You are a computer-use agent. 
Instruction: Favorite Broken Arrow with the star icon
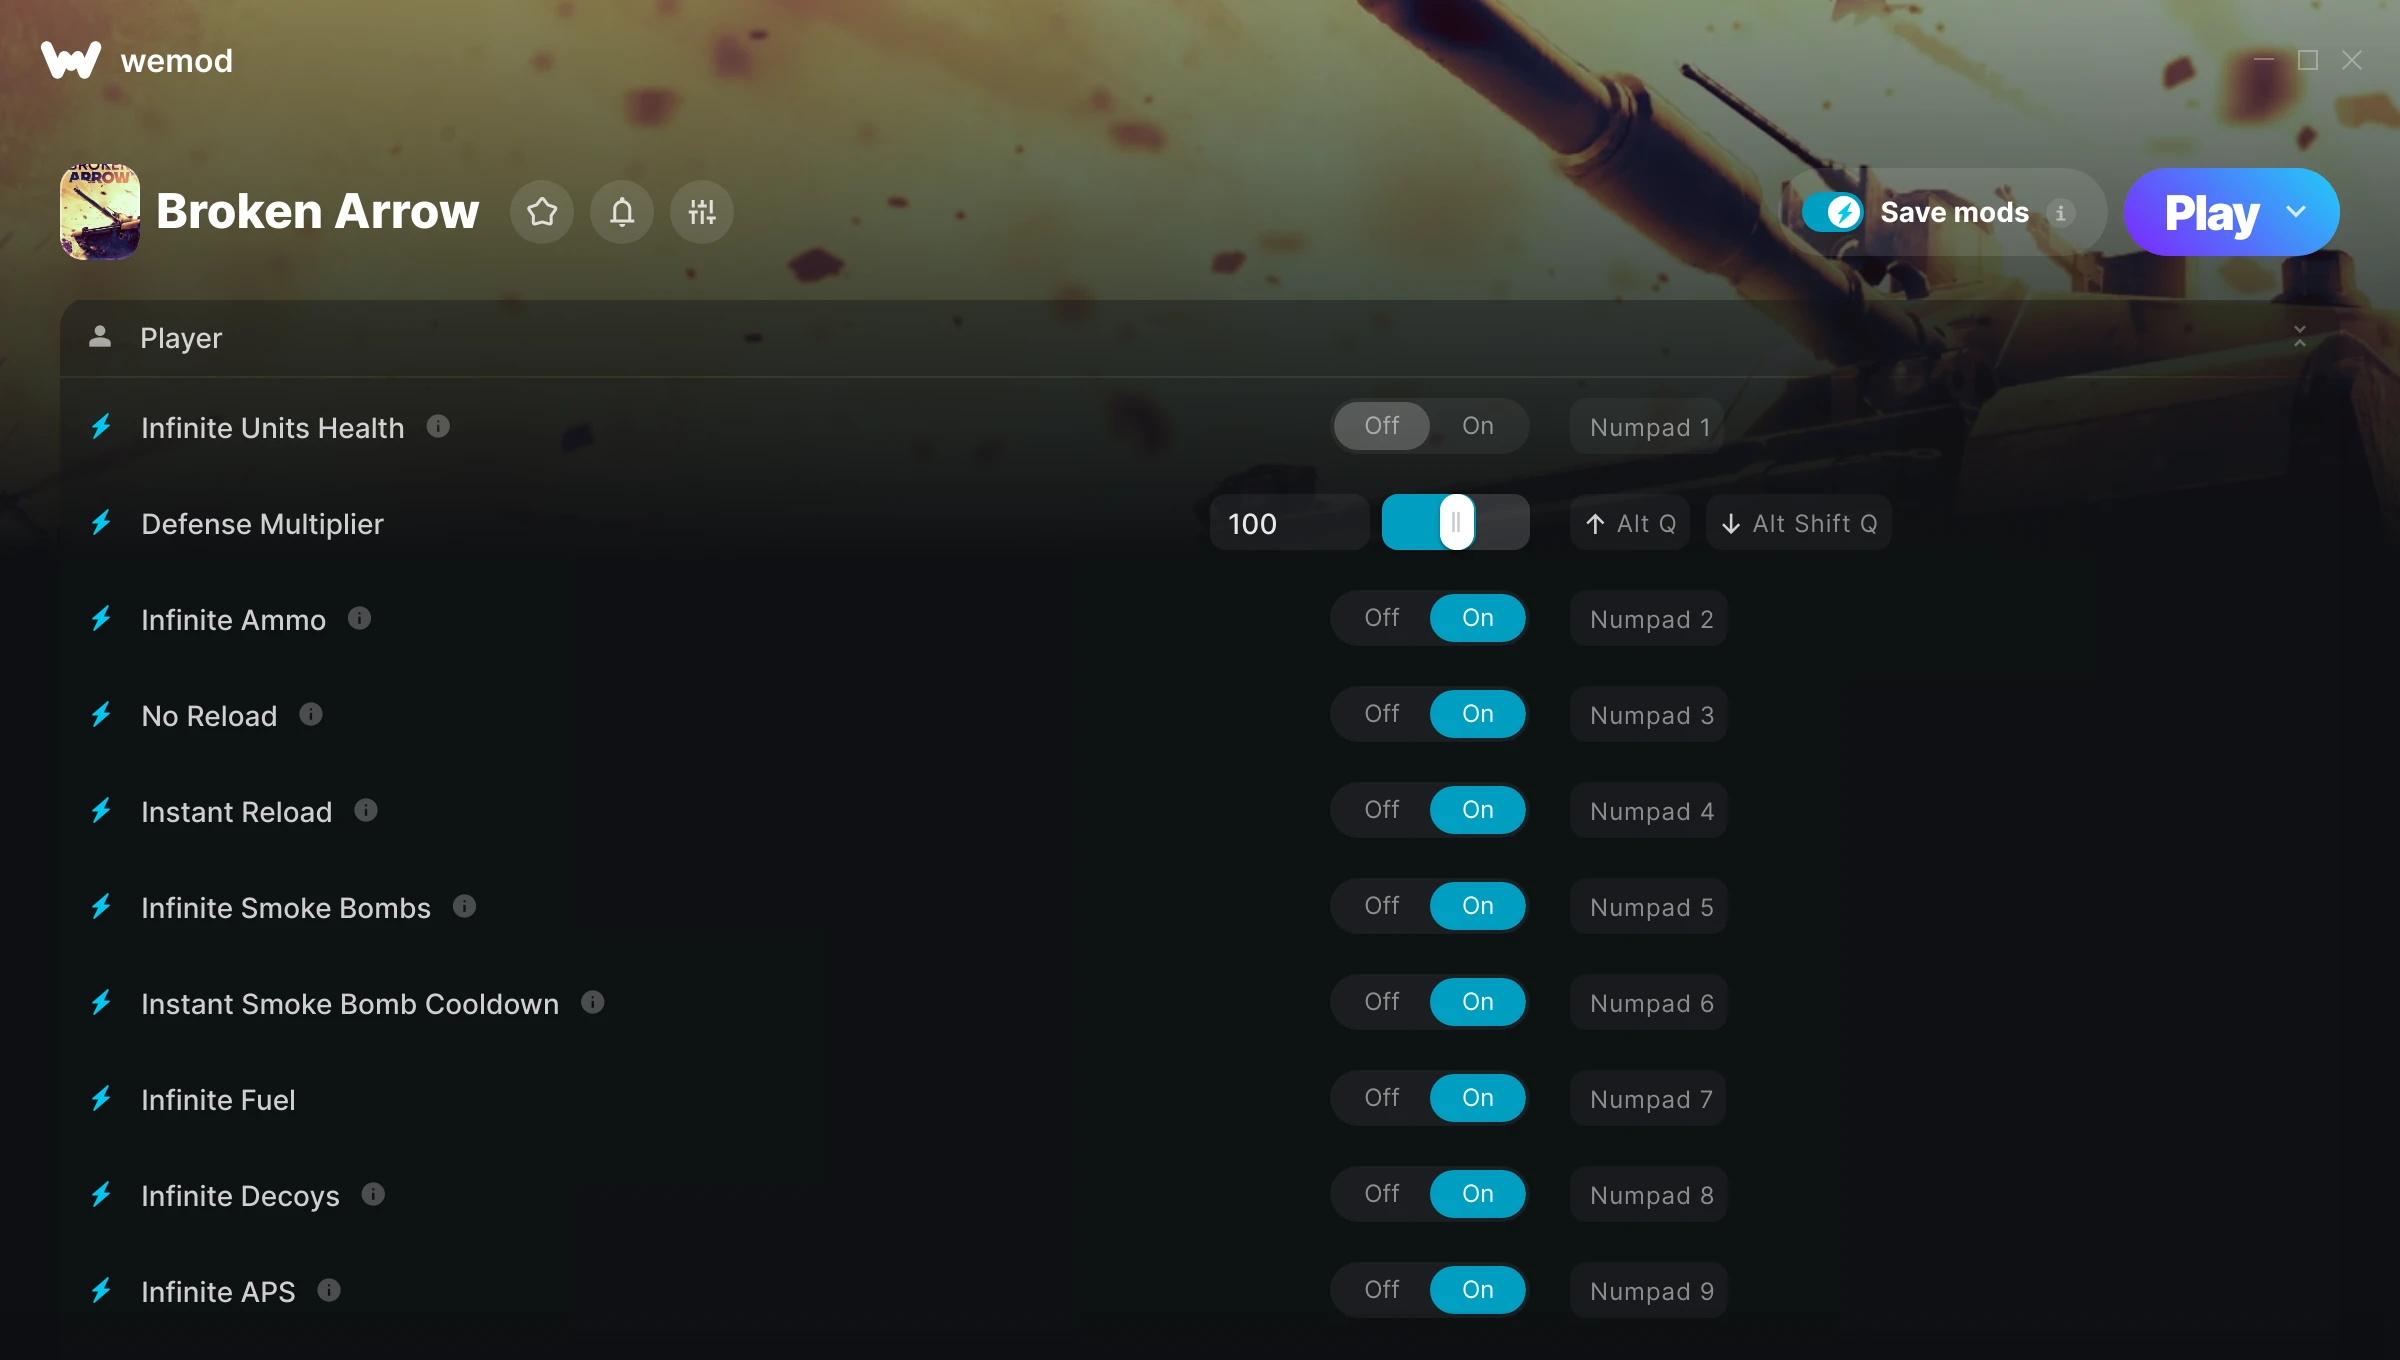[542, 212]
